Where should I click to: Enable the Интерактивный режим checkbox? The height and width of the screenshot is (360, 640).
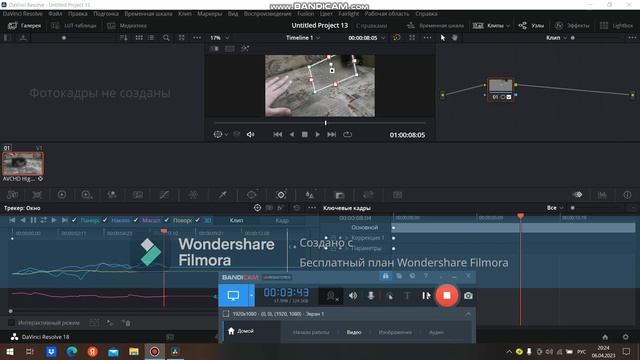11,322
